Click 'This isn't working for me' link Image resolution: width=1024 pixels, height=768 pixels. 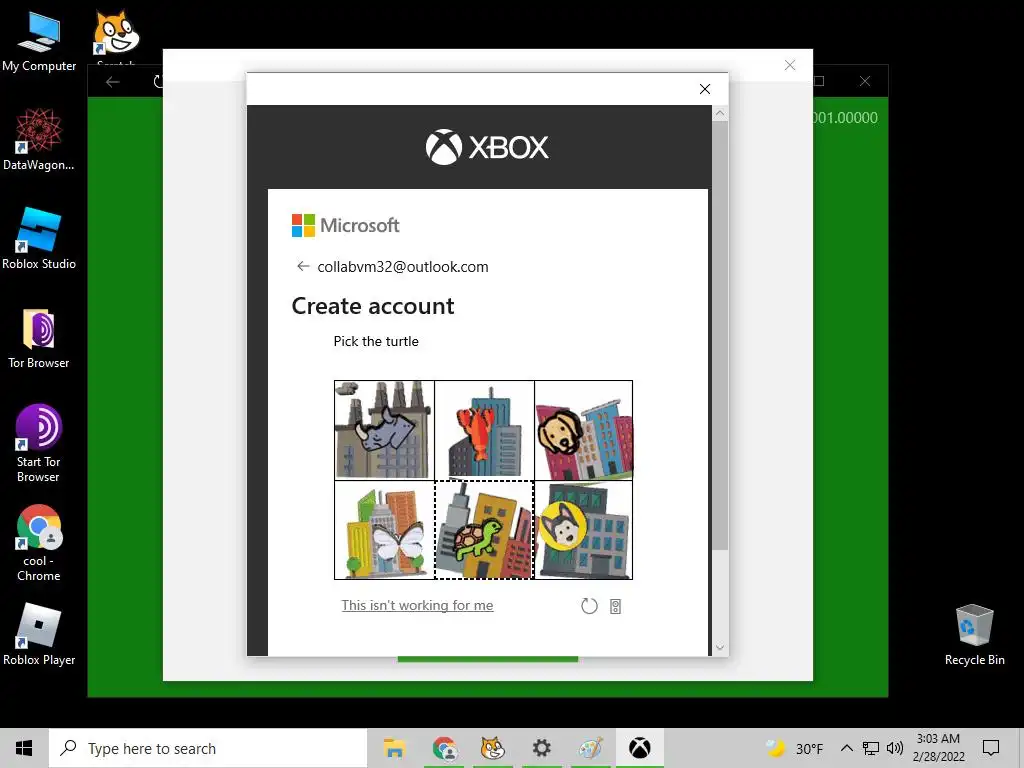(x=417, y=605)
